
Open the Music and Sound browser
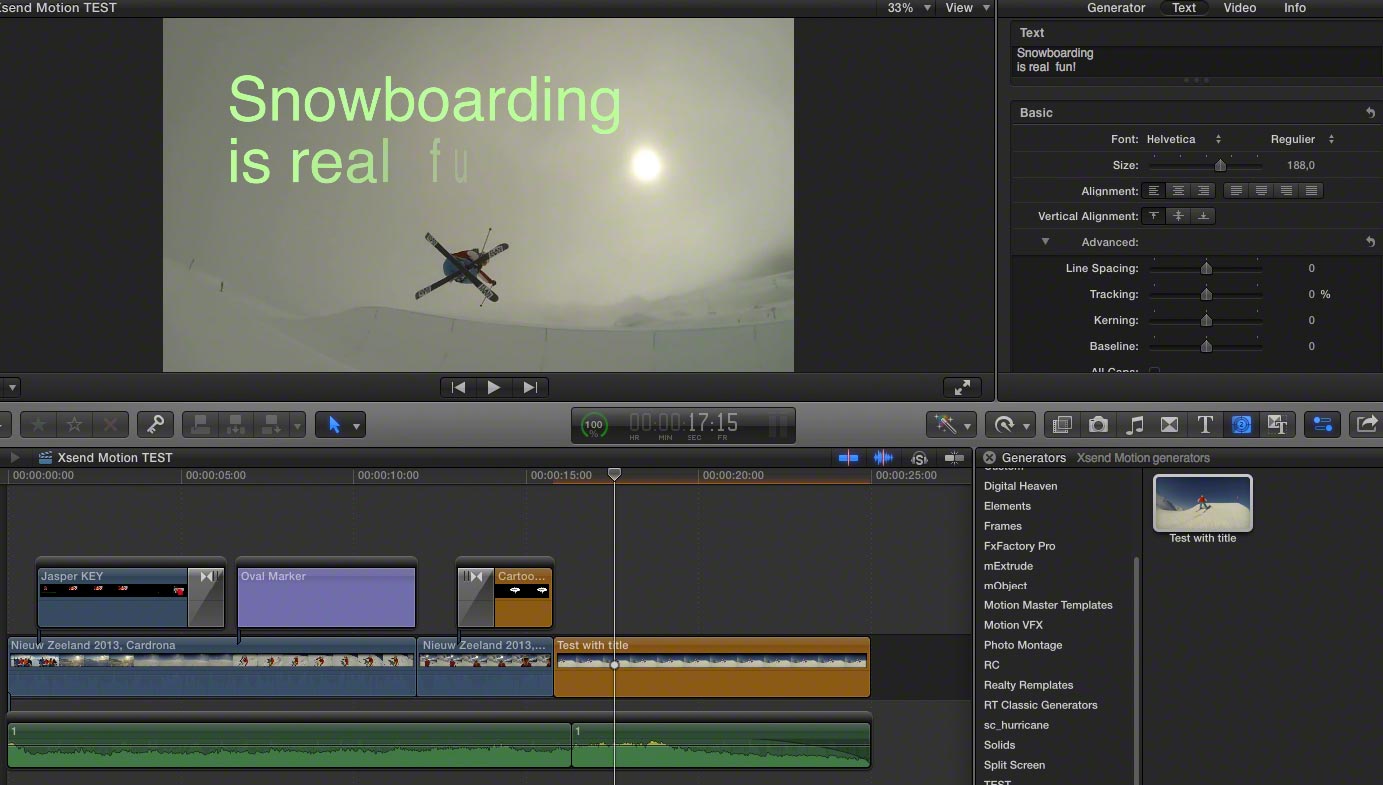[x=1134, y=425]
